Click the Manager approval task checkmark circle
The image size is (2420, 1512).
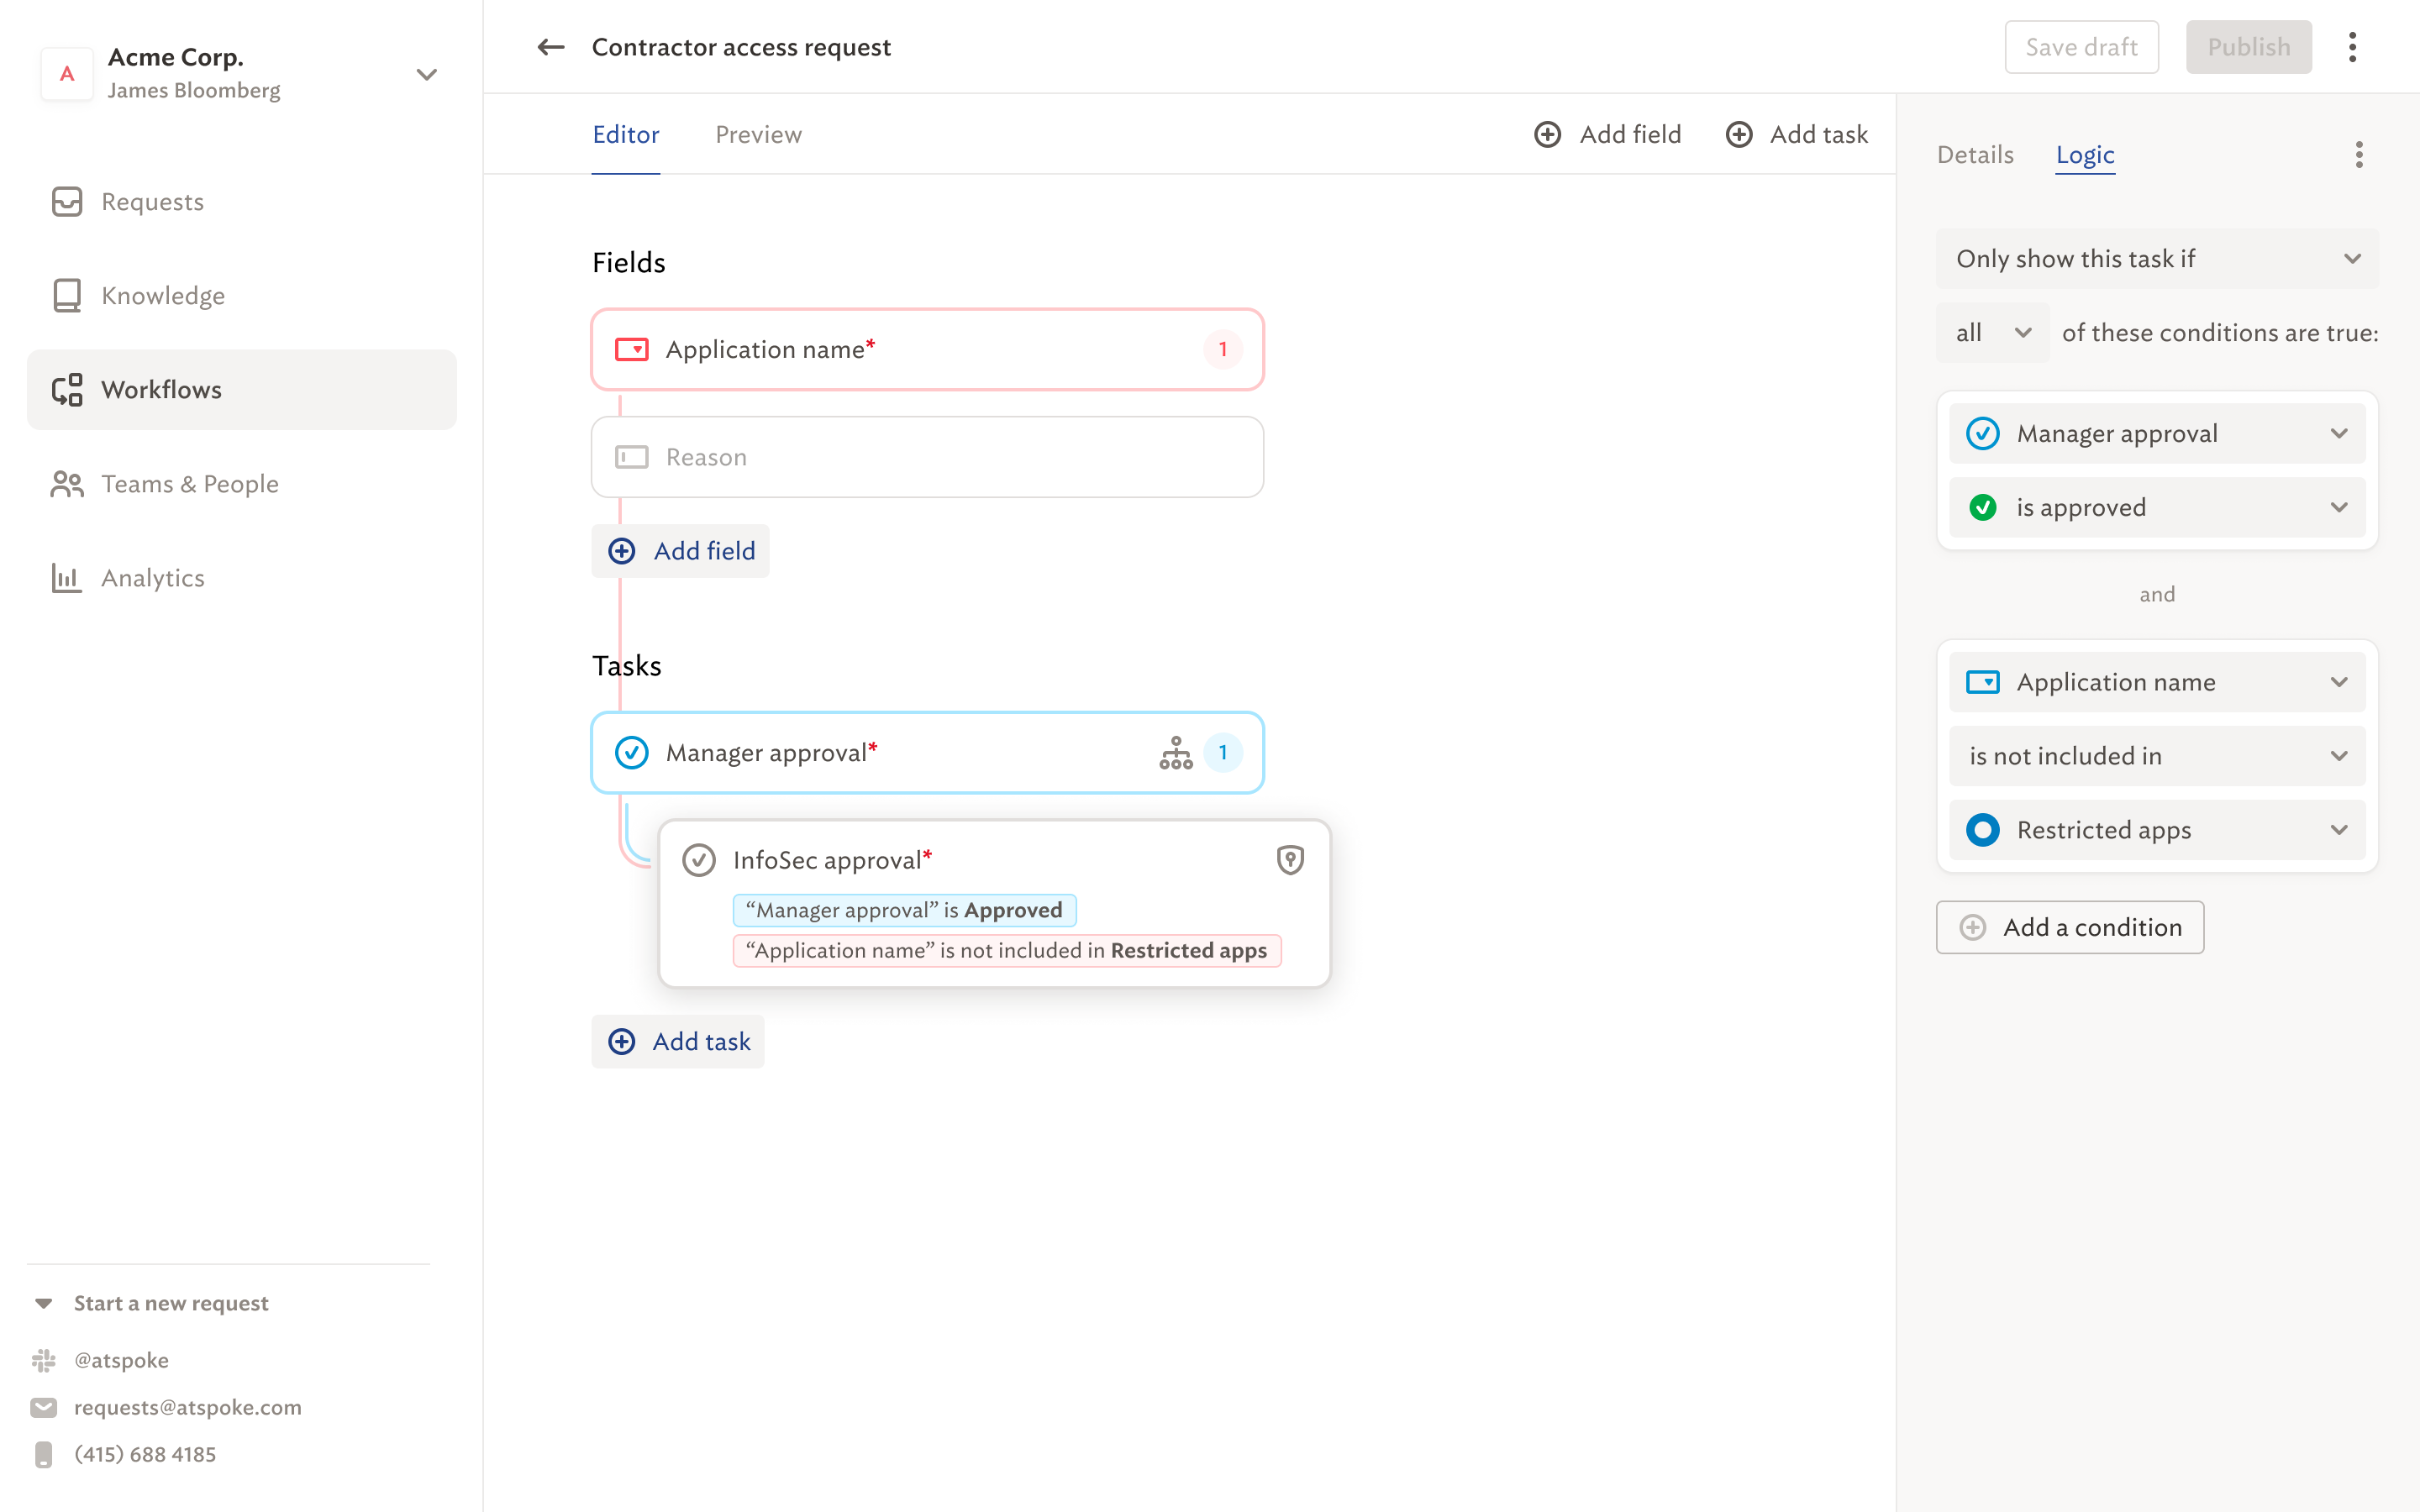pos(632,753)
